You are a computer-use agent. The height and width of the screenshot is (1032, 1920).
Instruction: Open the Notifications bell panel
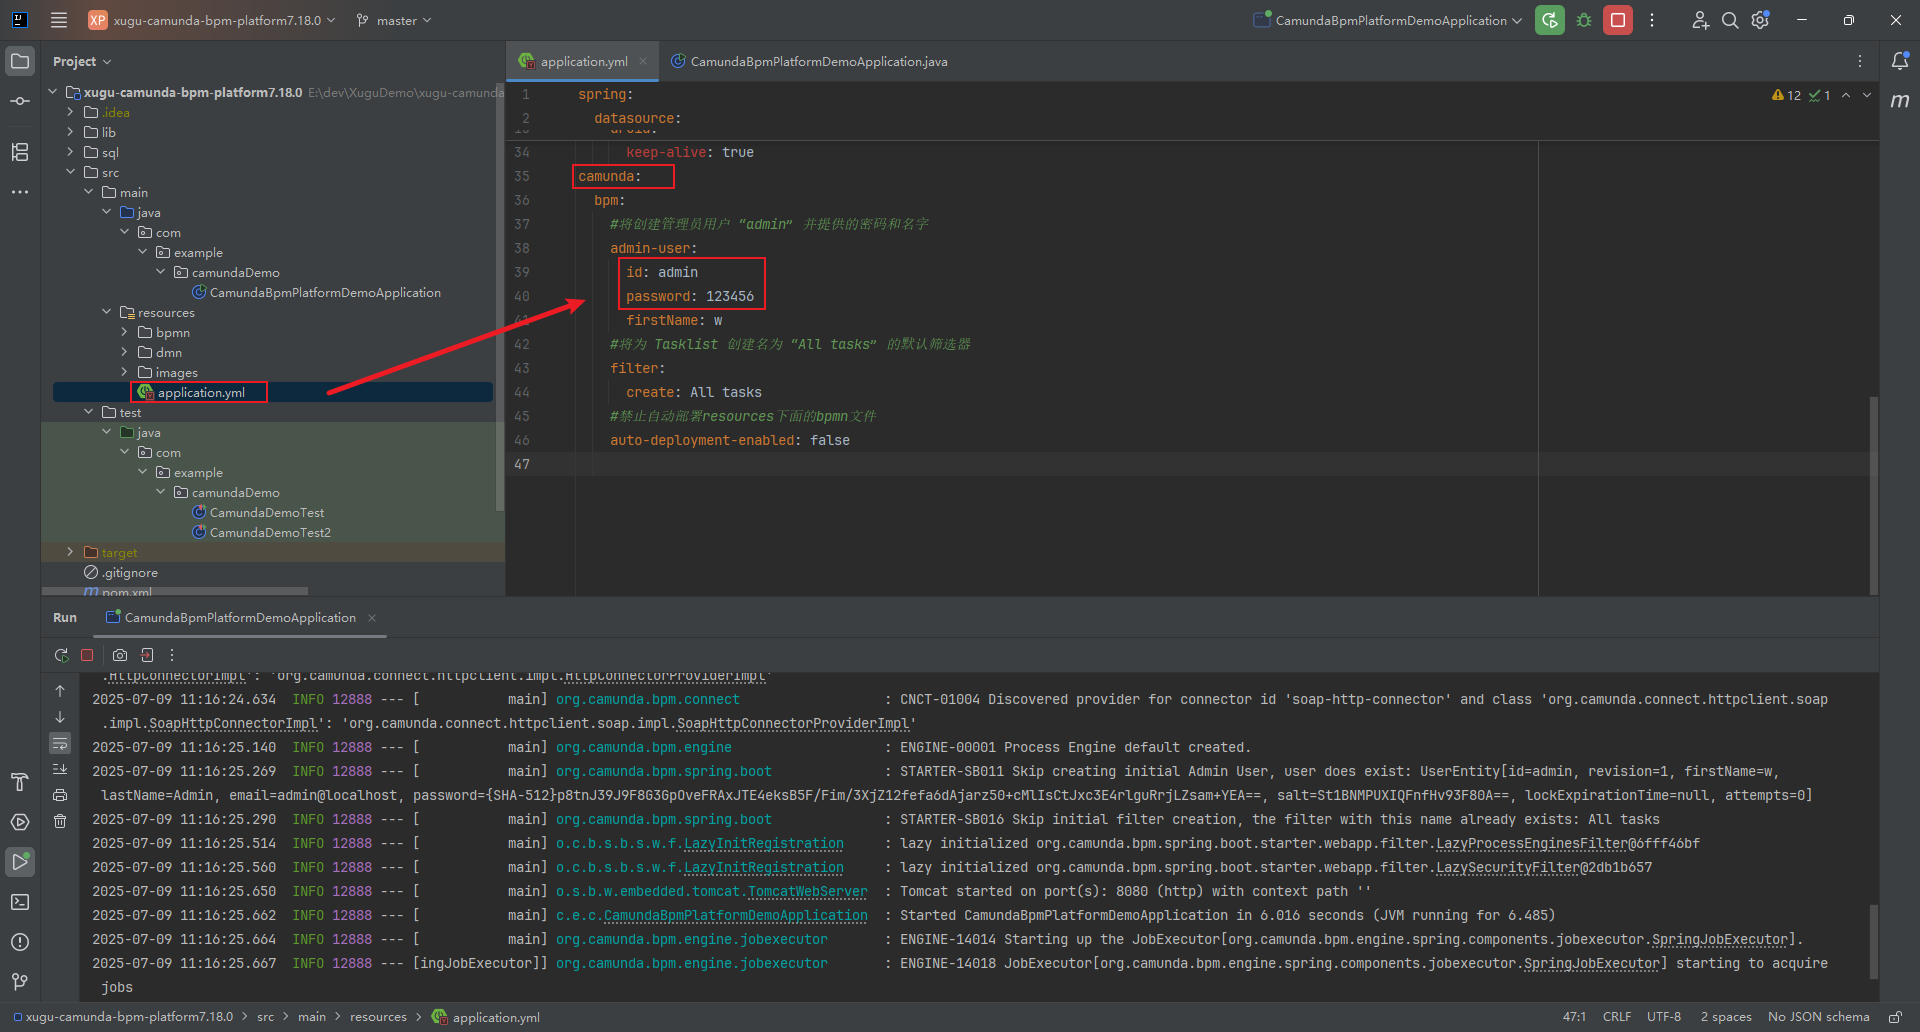(x=1899, y=61)
